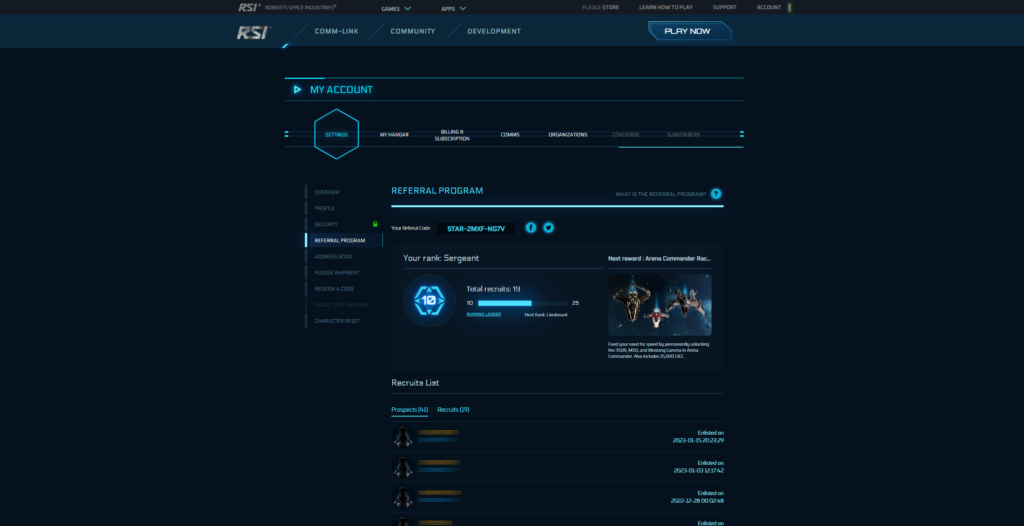This screenshot has width=1024, height=526.
Task: Click the avatar of recruit enlisted 2023-01-15
Action: click(x=403, y=436)
